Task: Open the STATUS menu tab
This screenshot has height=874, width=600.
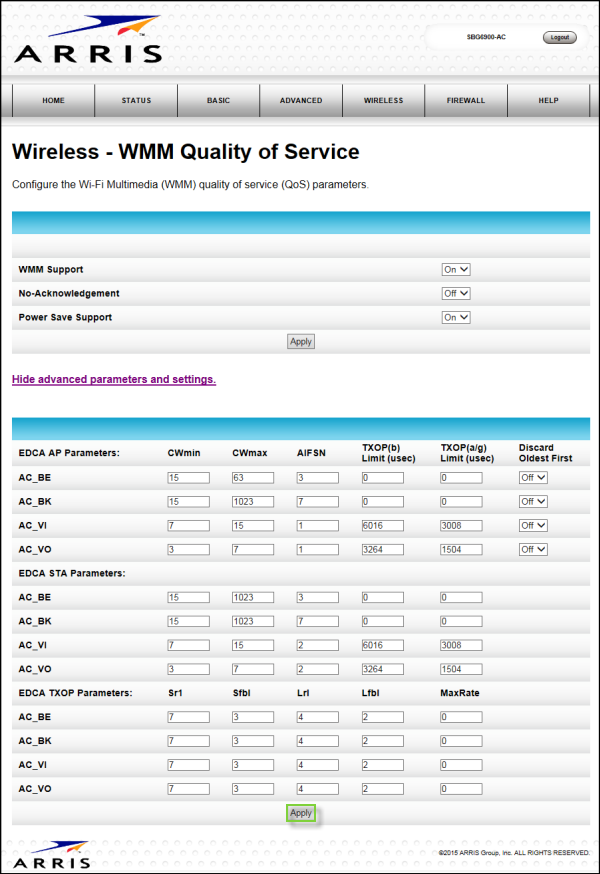Action: [x=136, y=101]
